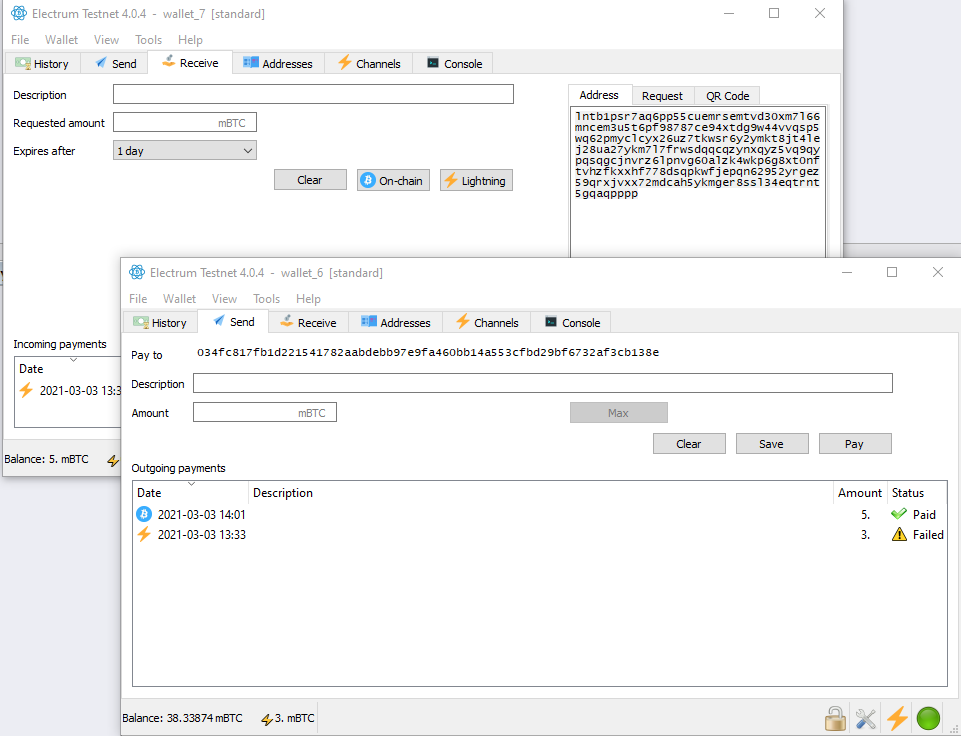This screenshot has height=736, width=961.
Task: Select Address tab in wallet_7 receive panel
Action: click(x=599, y=95)
